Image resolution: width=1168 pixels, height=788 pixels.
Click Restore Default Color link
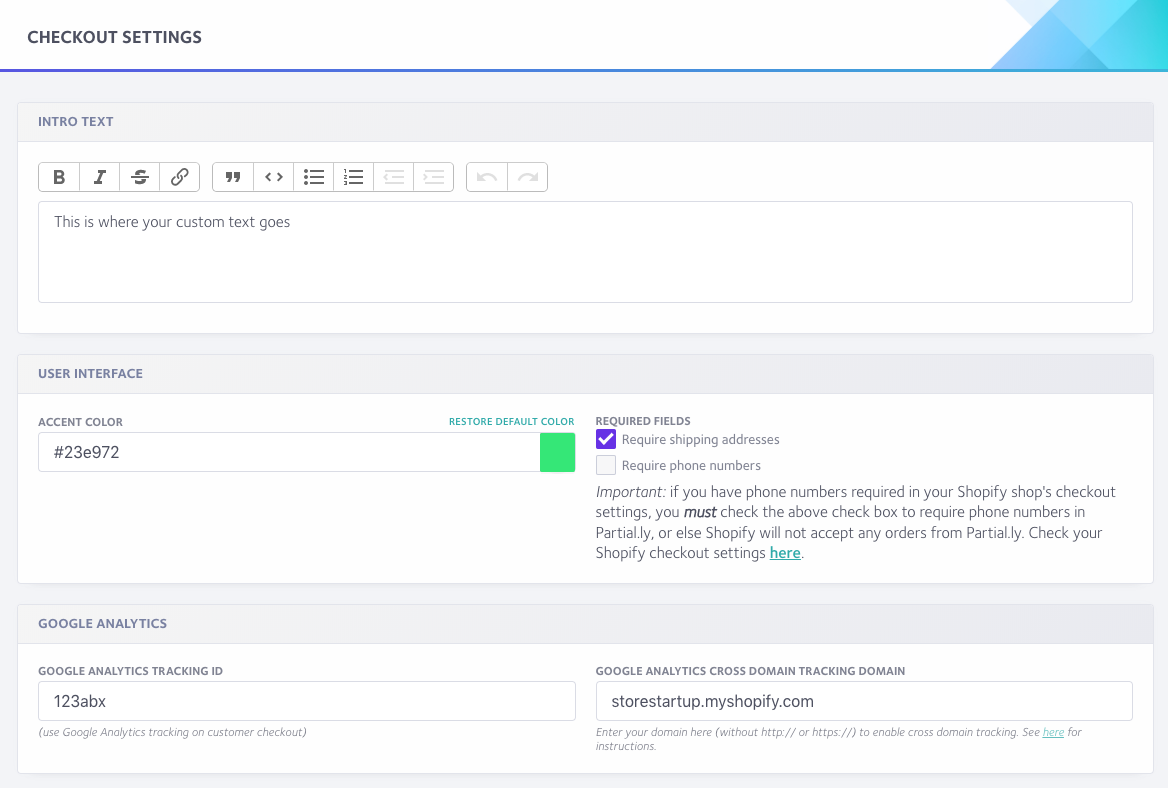511,422
